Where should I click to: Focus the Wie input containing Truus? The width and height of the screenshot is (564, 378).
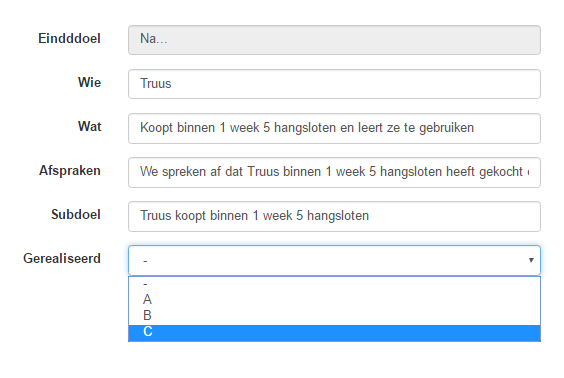(334, 84)
